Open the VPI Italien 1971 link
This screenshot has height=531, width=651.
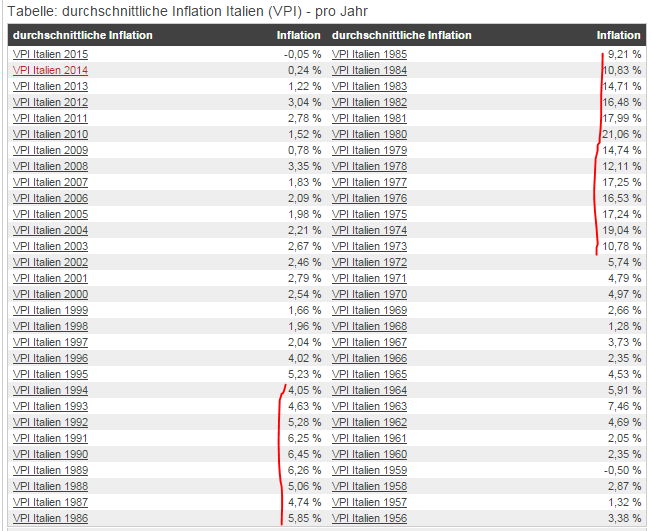click(x=369, y=278)
